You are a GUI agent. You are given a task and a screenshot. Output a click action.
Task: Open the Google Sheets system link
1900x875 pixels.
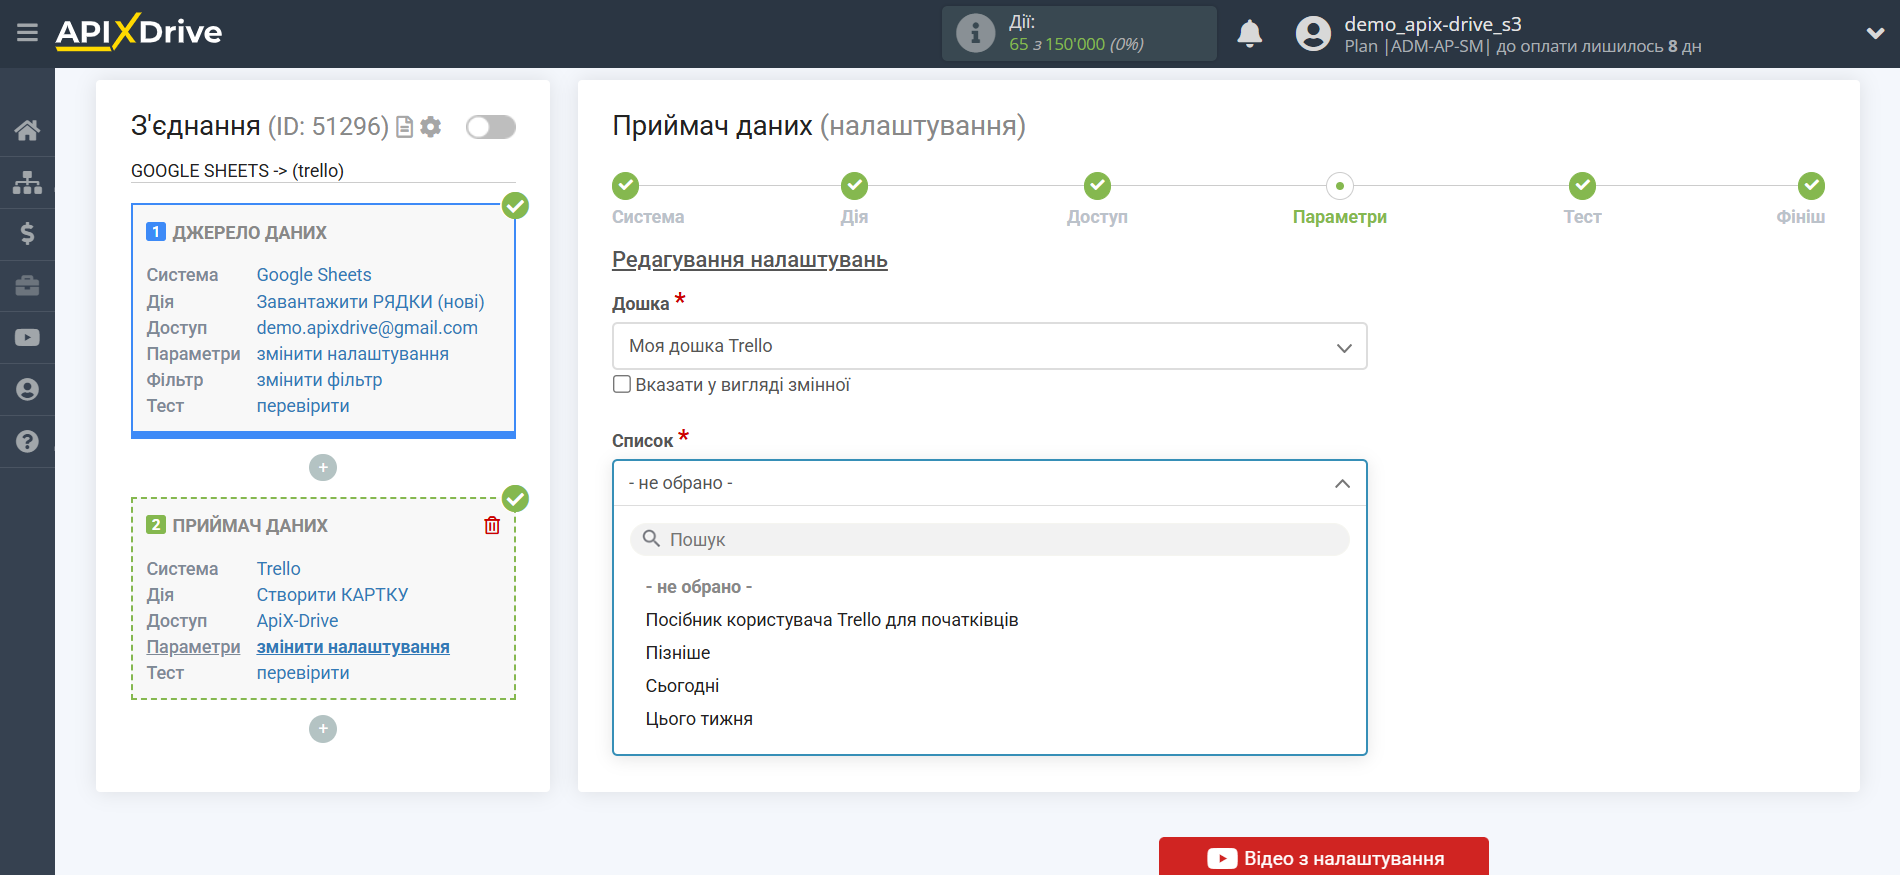click(314, 275)
